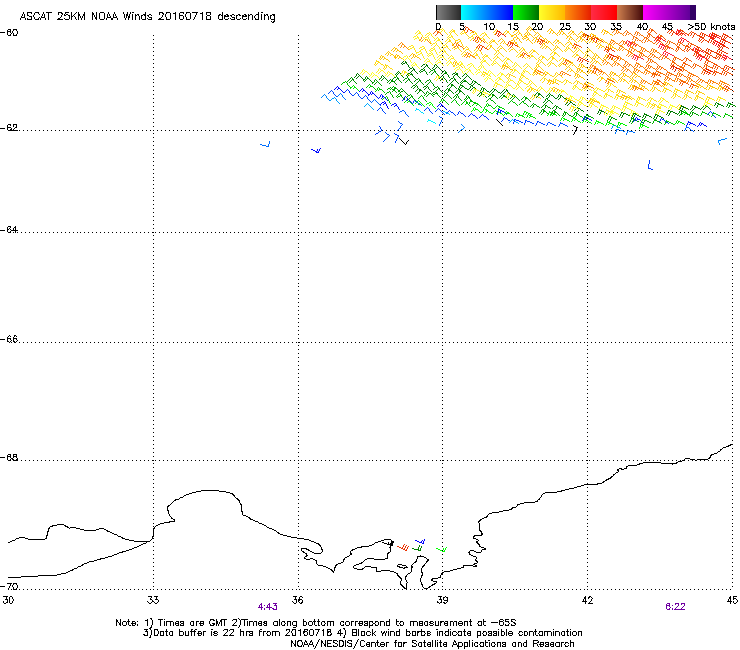Click the black contaminated wind barb below -62

(404, 141)
